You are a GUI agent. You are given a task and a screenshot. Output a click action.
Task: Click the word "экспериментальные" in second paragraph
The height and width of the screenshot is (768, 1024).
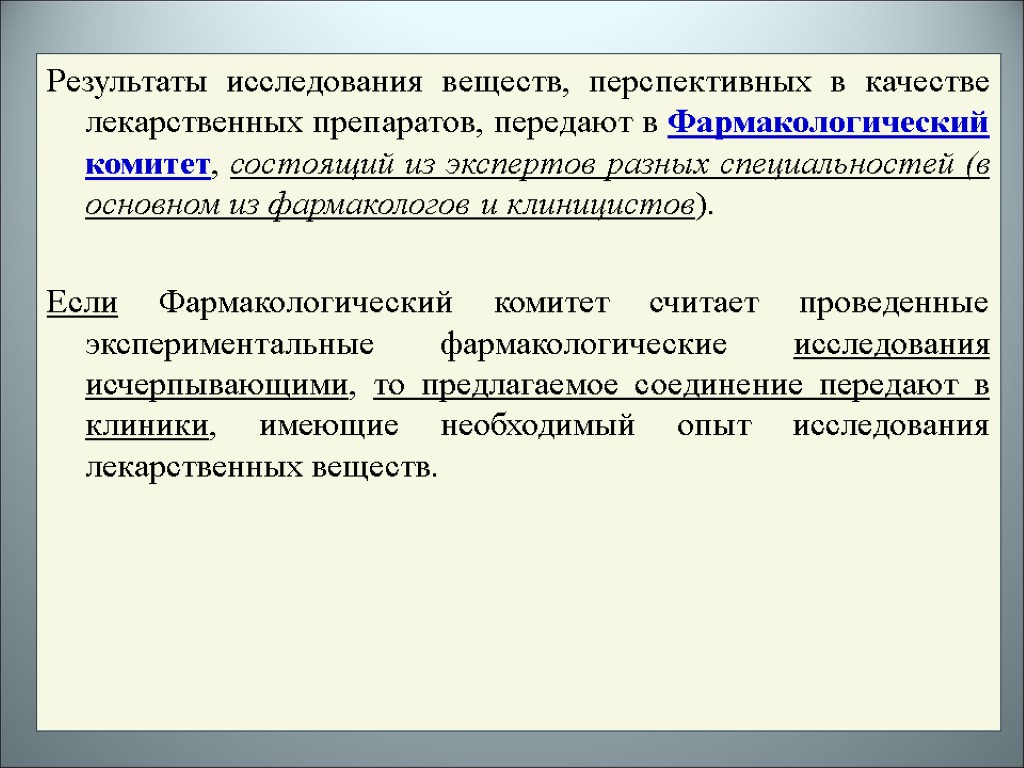230,345
